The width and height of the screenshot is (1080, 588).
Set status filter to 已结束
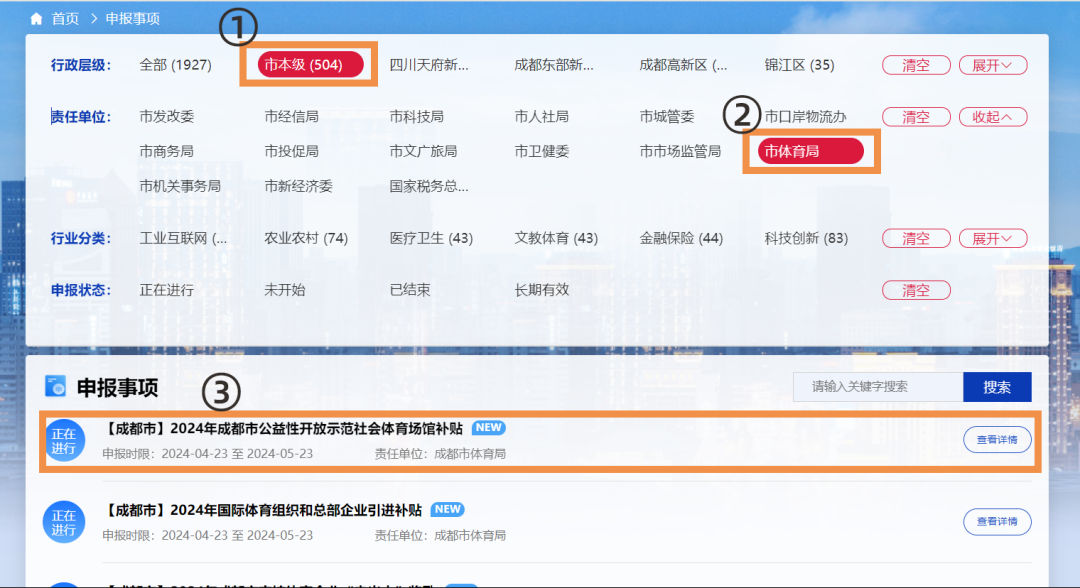(410, 290)
